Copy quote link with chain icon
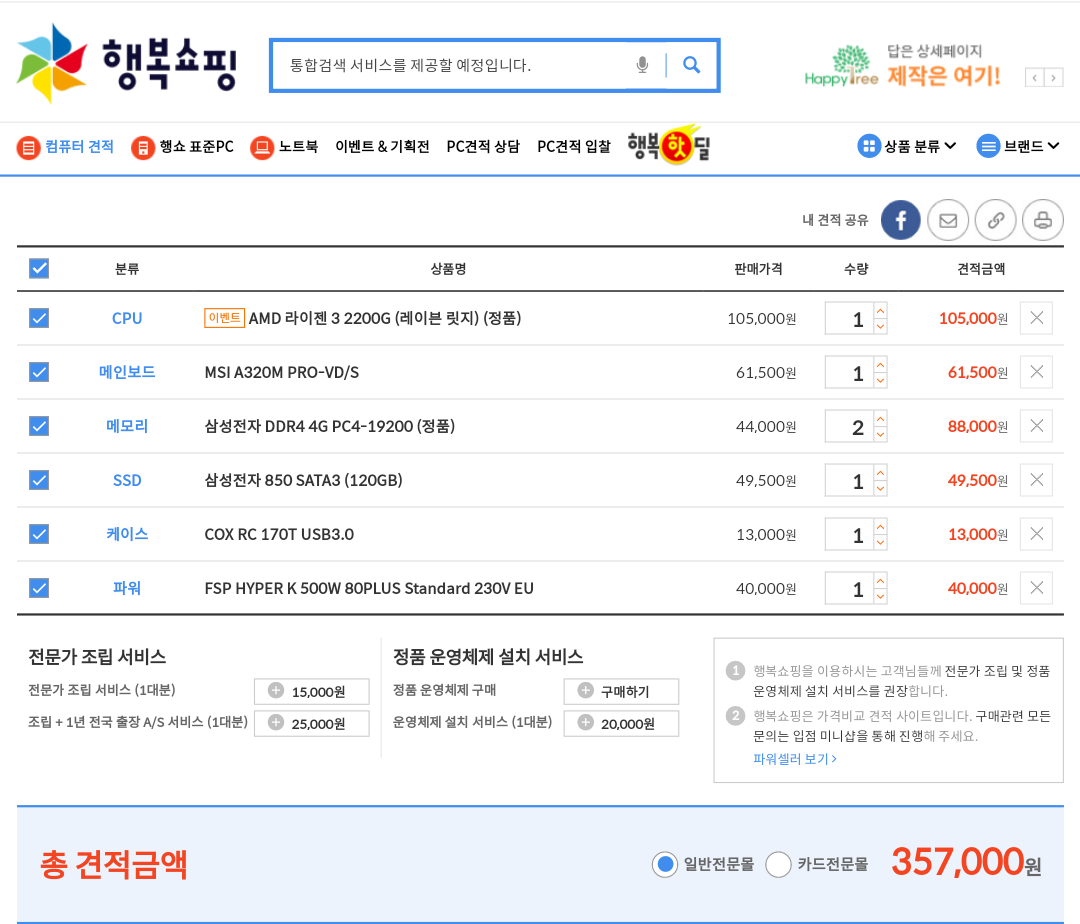 [x=996, y=220]
